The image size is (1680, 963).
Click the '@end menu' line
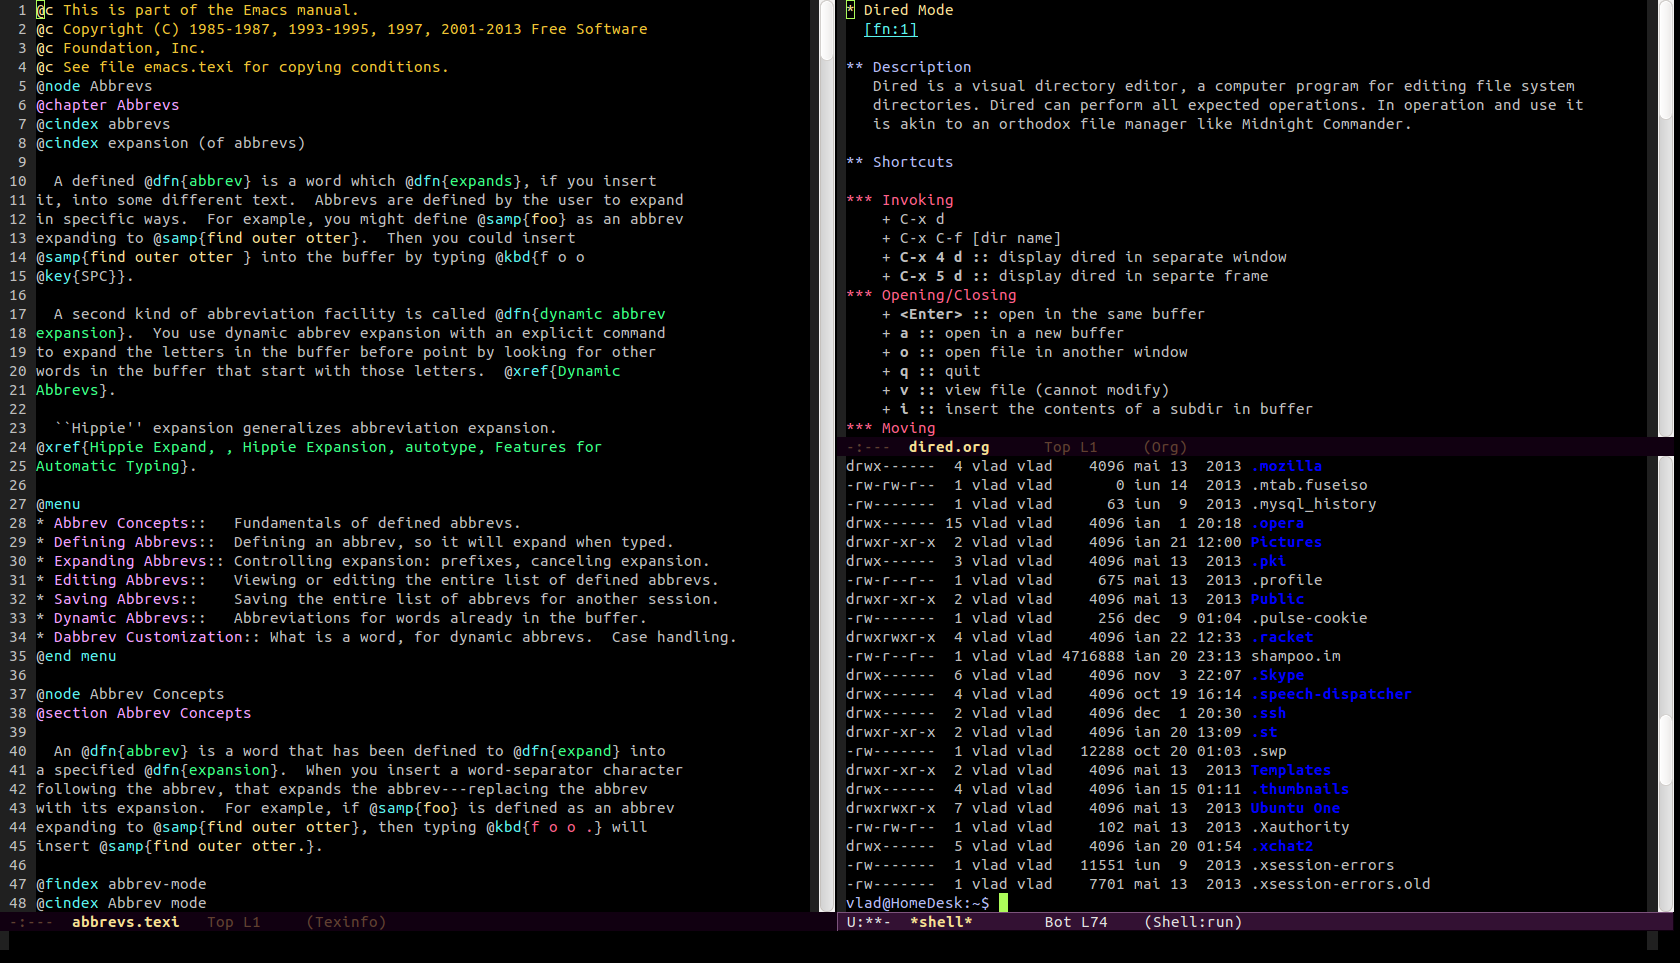[x=76, y=656]
